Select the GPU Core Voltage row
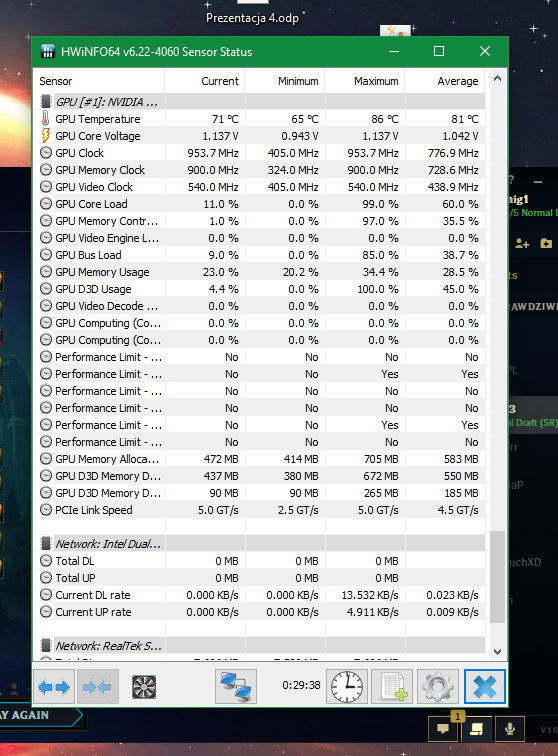 [259, 136]
